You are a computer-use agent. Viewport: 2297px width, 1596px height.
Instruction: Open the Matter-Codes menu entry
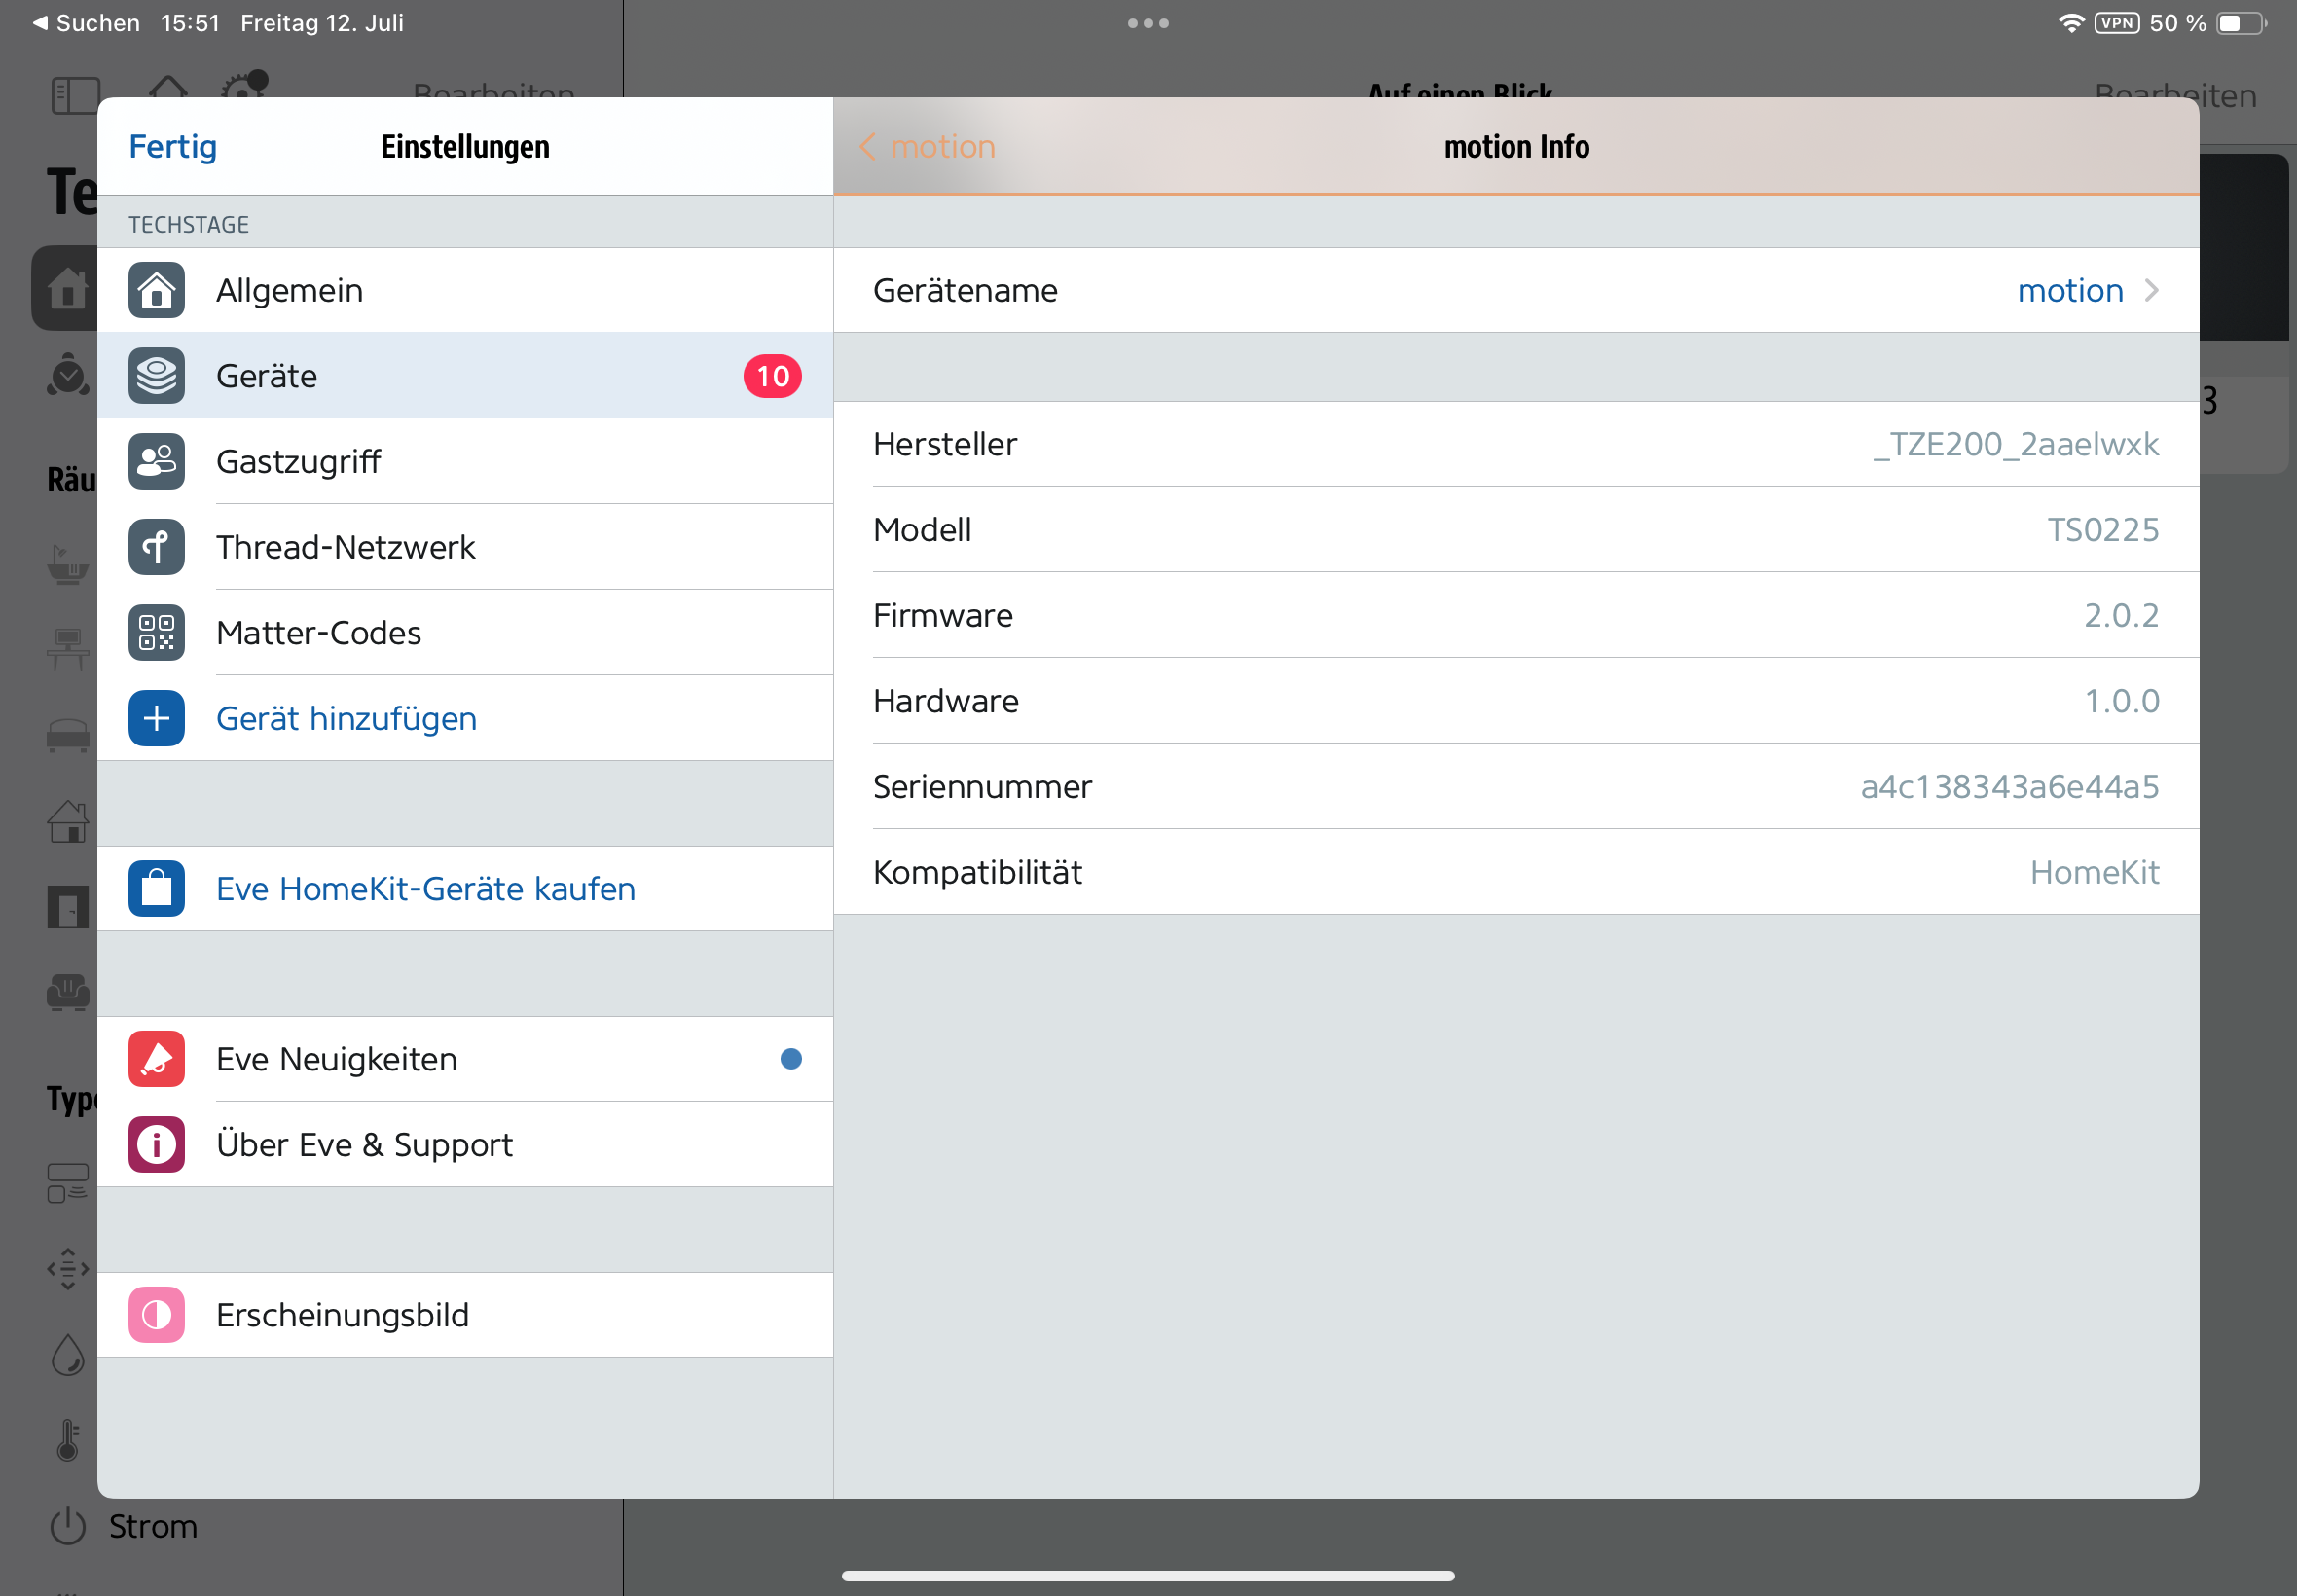(319, 632)
